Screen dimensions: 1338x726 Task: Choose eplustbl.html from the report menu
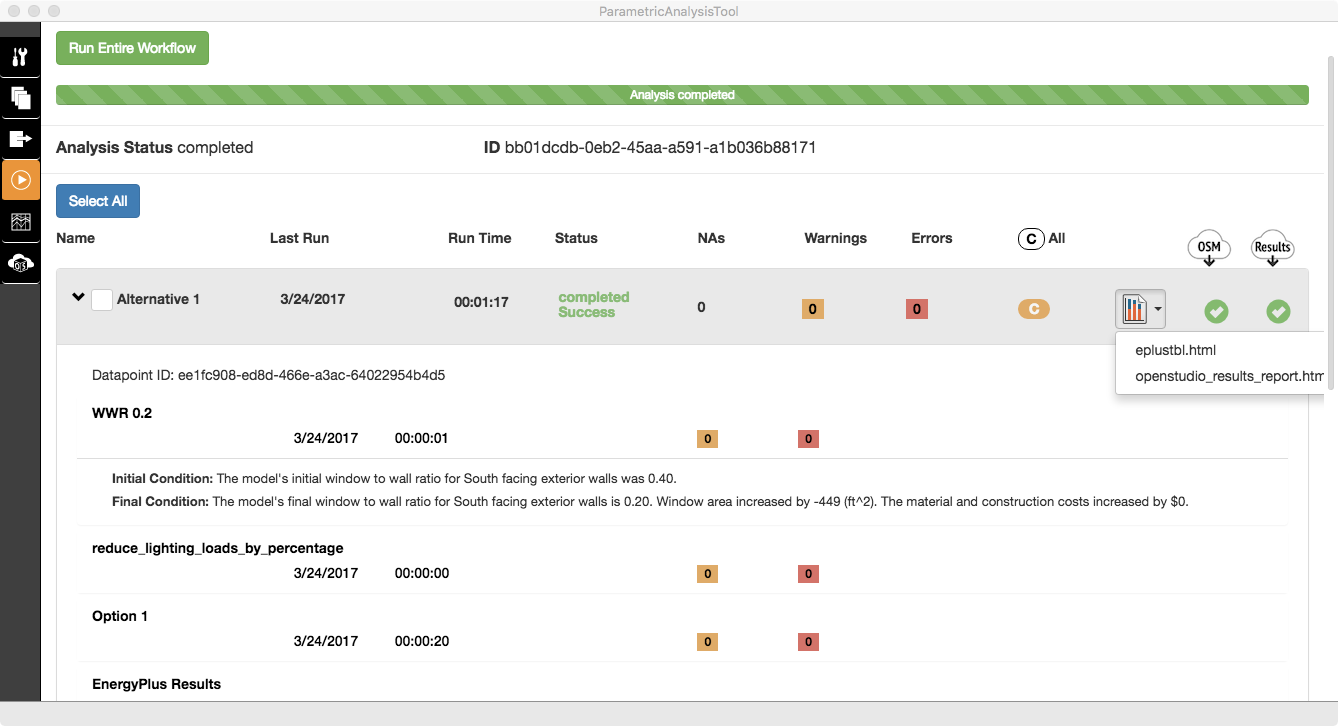(1175, 350)
